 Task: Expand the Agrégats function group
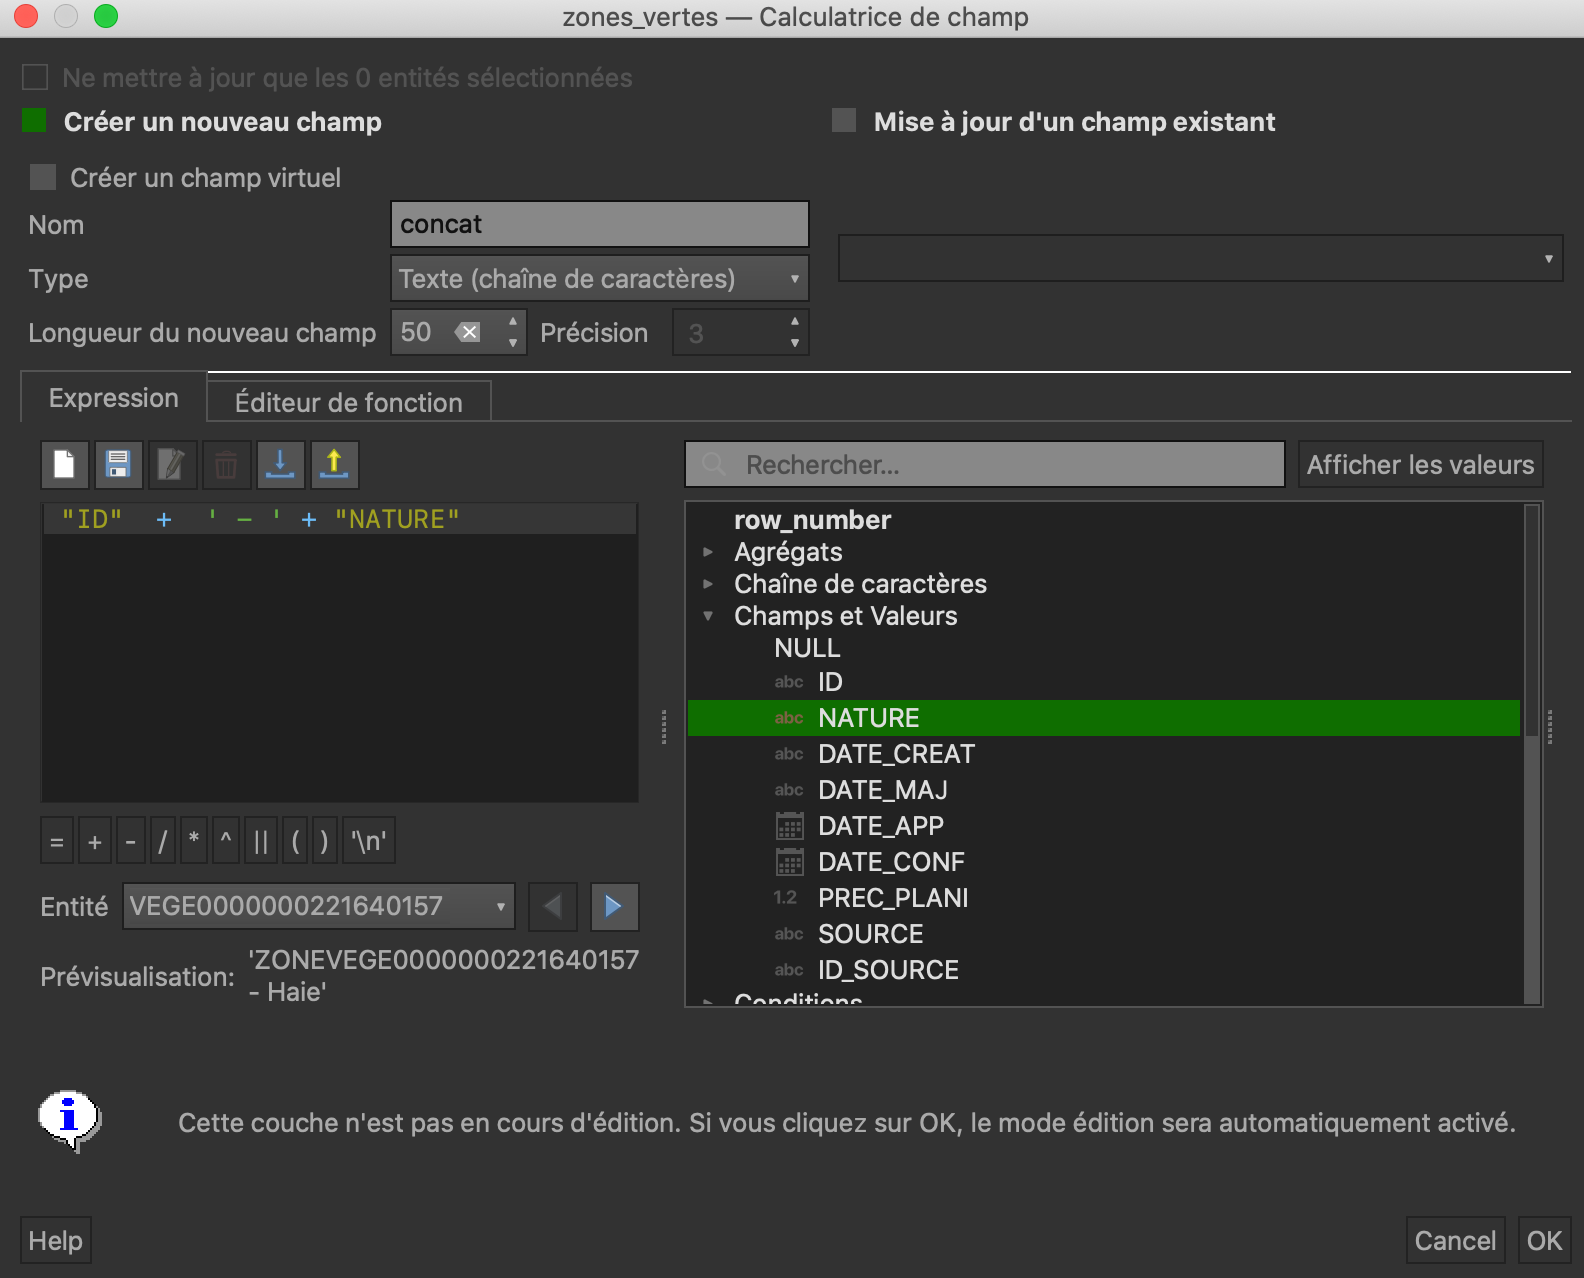[x=708, y=552]
